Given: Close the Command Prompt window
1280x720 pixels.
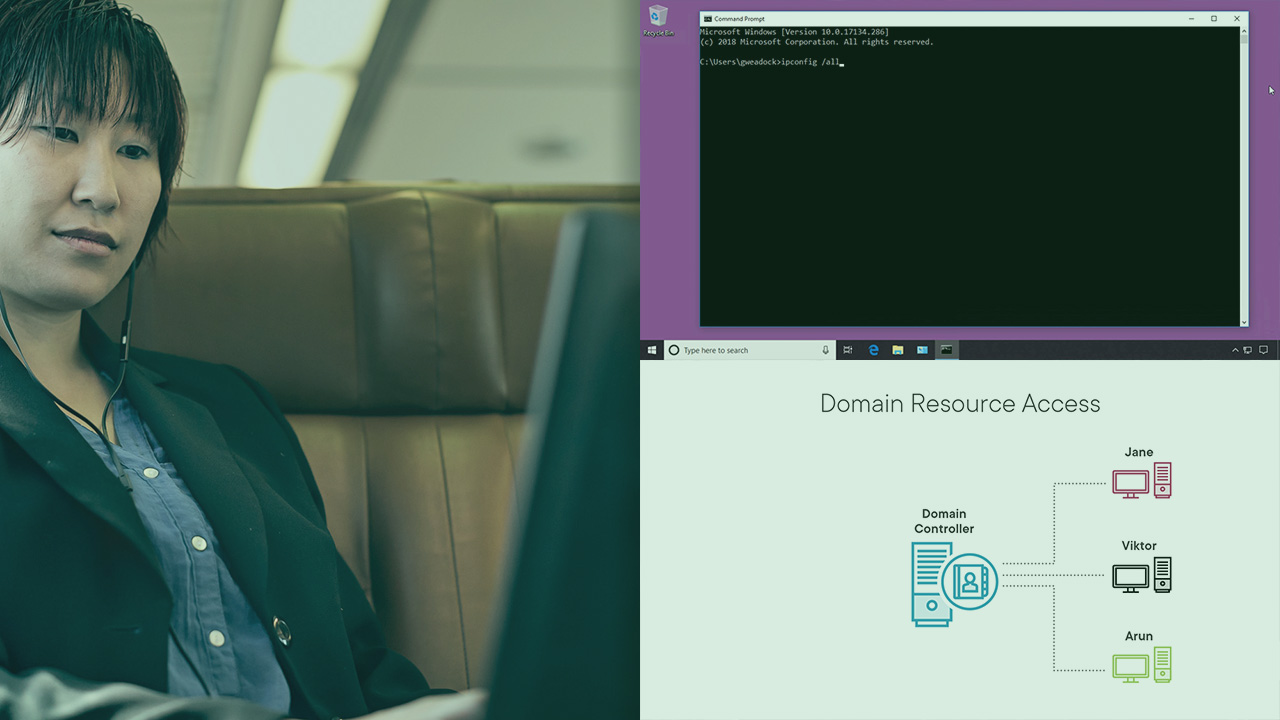Looking at the screenshot, I should pos(1237,18).
